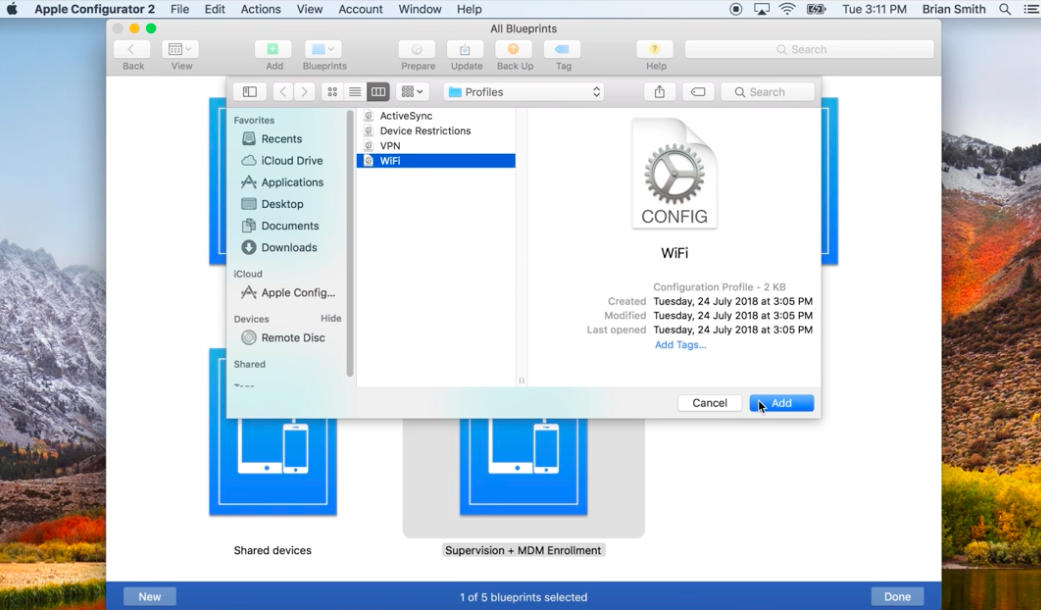This screenshot has width=1041, height=610.
Task: Open Notification Center icon
Action: pos(1030,9)
